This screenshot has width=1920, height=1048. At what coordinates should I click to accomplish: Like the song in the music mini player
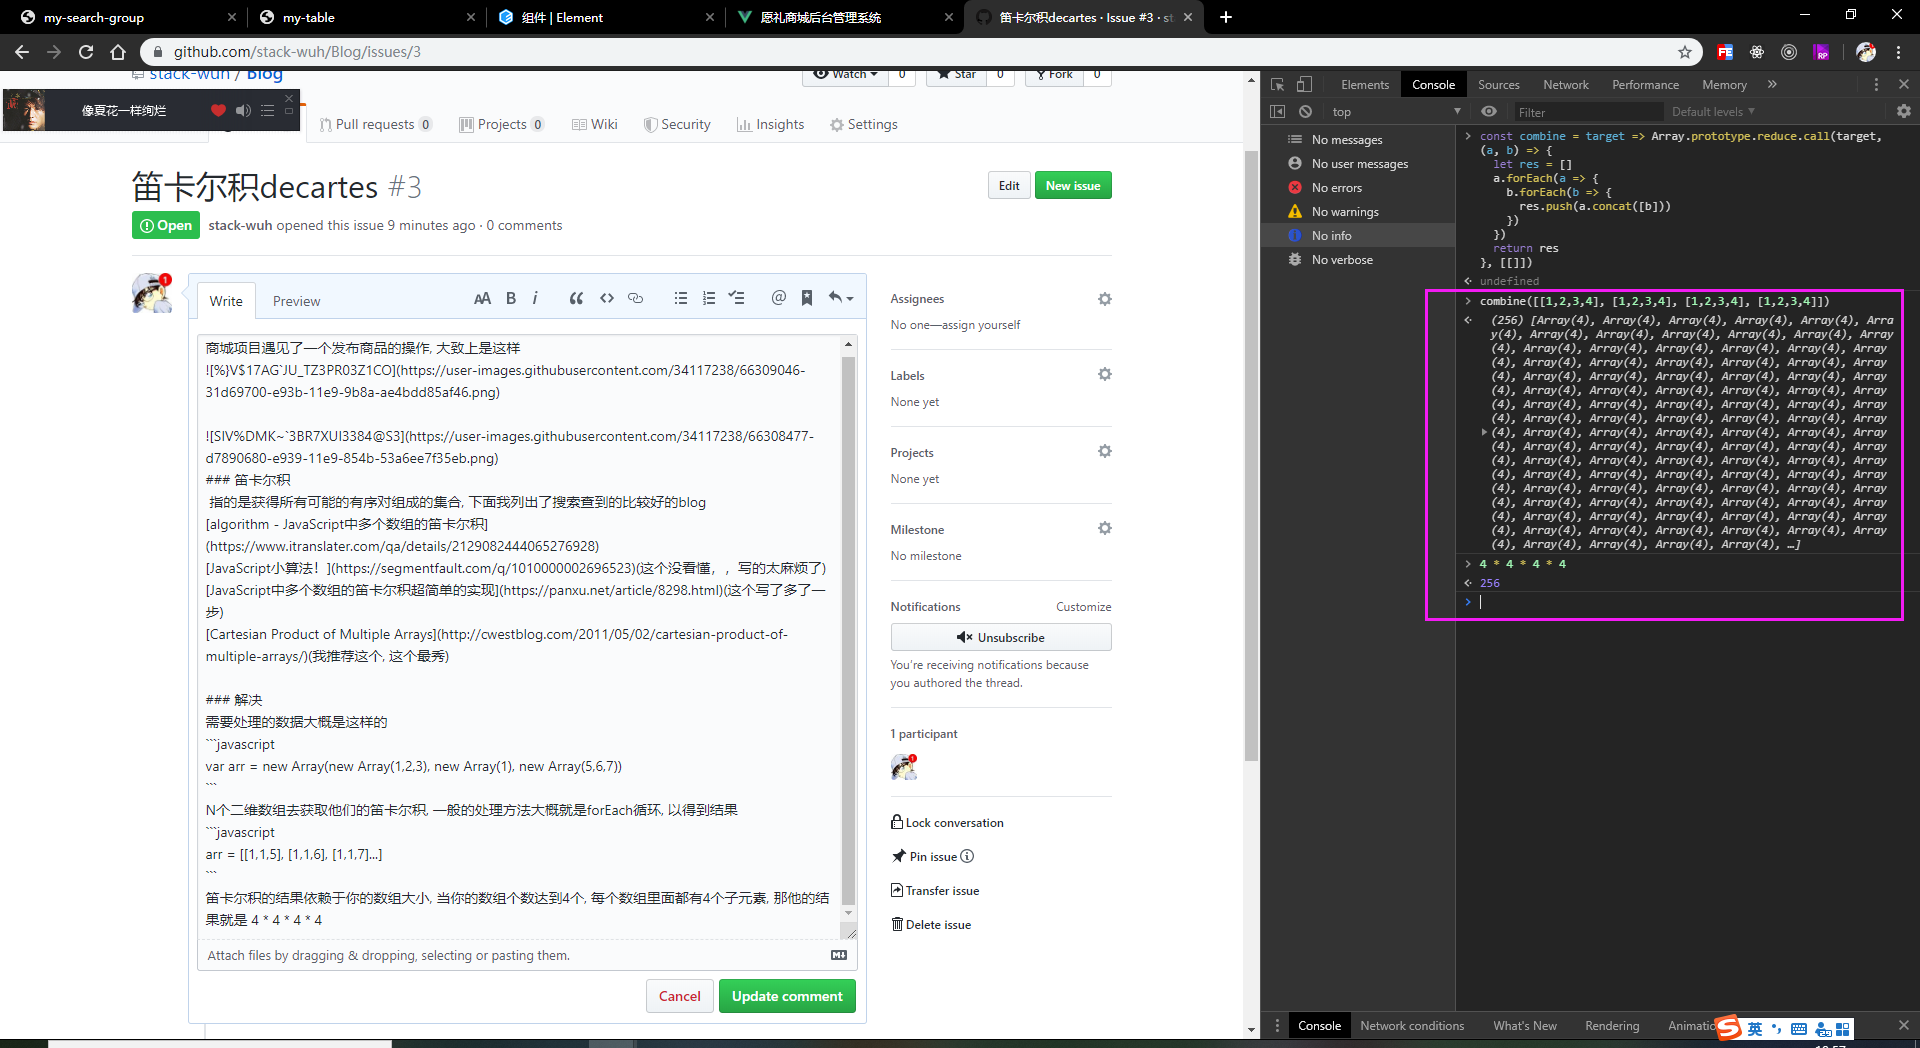[x=218, y=110]
